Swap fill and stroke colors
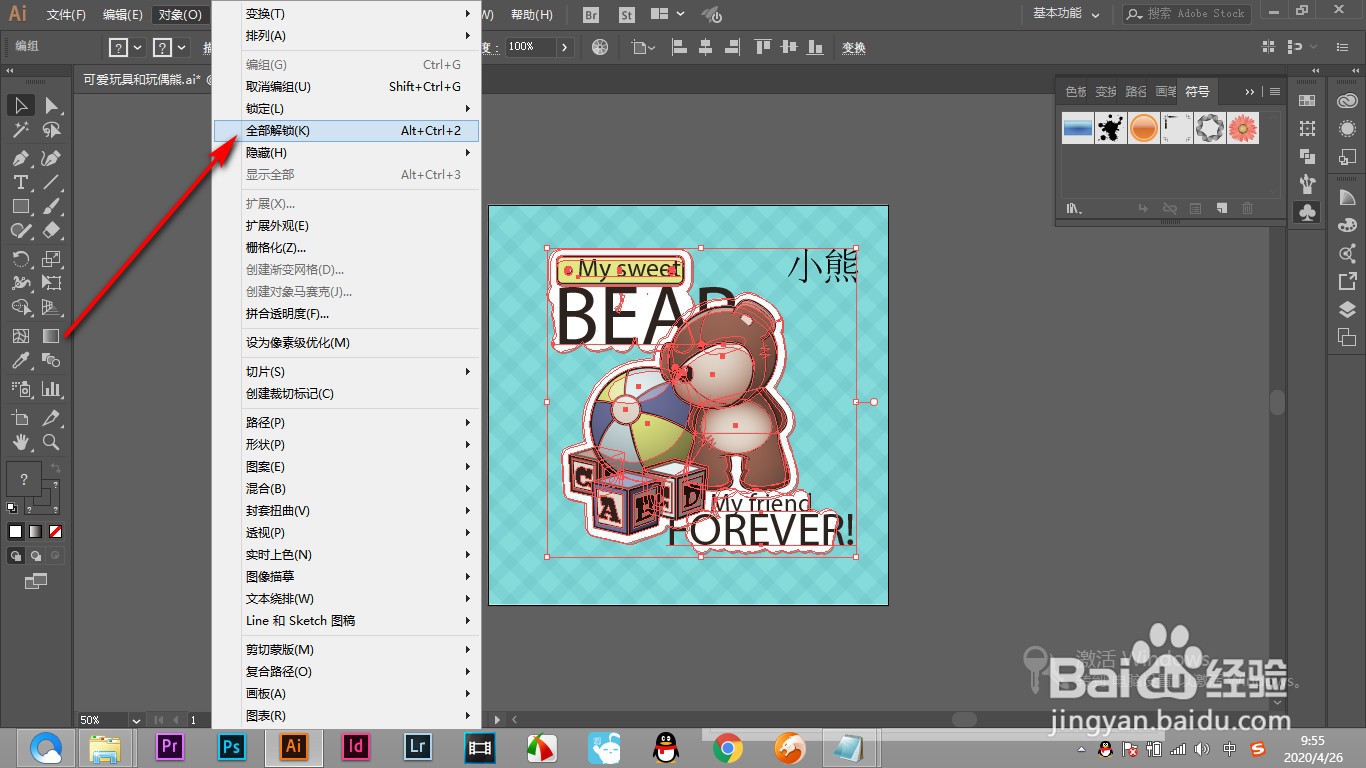The image size is (1366, 768). tap(56, 468)
